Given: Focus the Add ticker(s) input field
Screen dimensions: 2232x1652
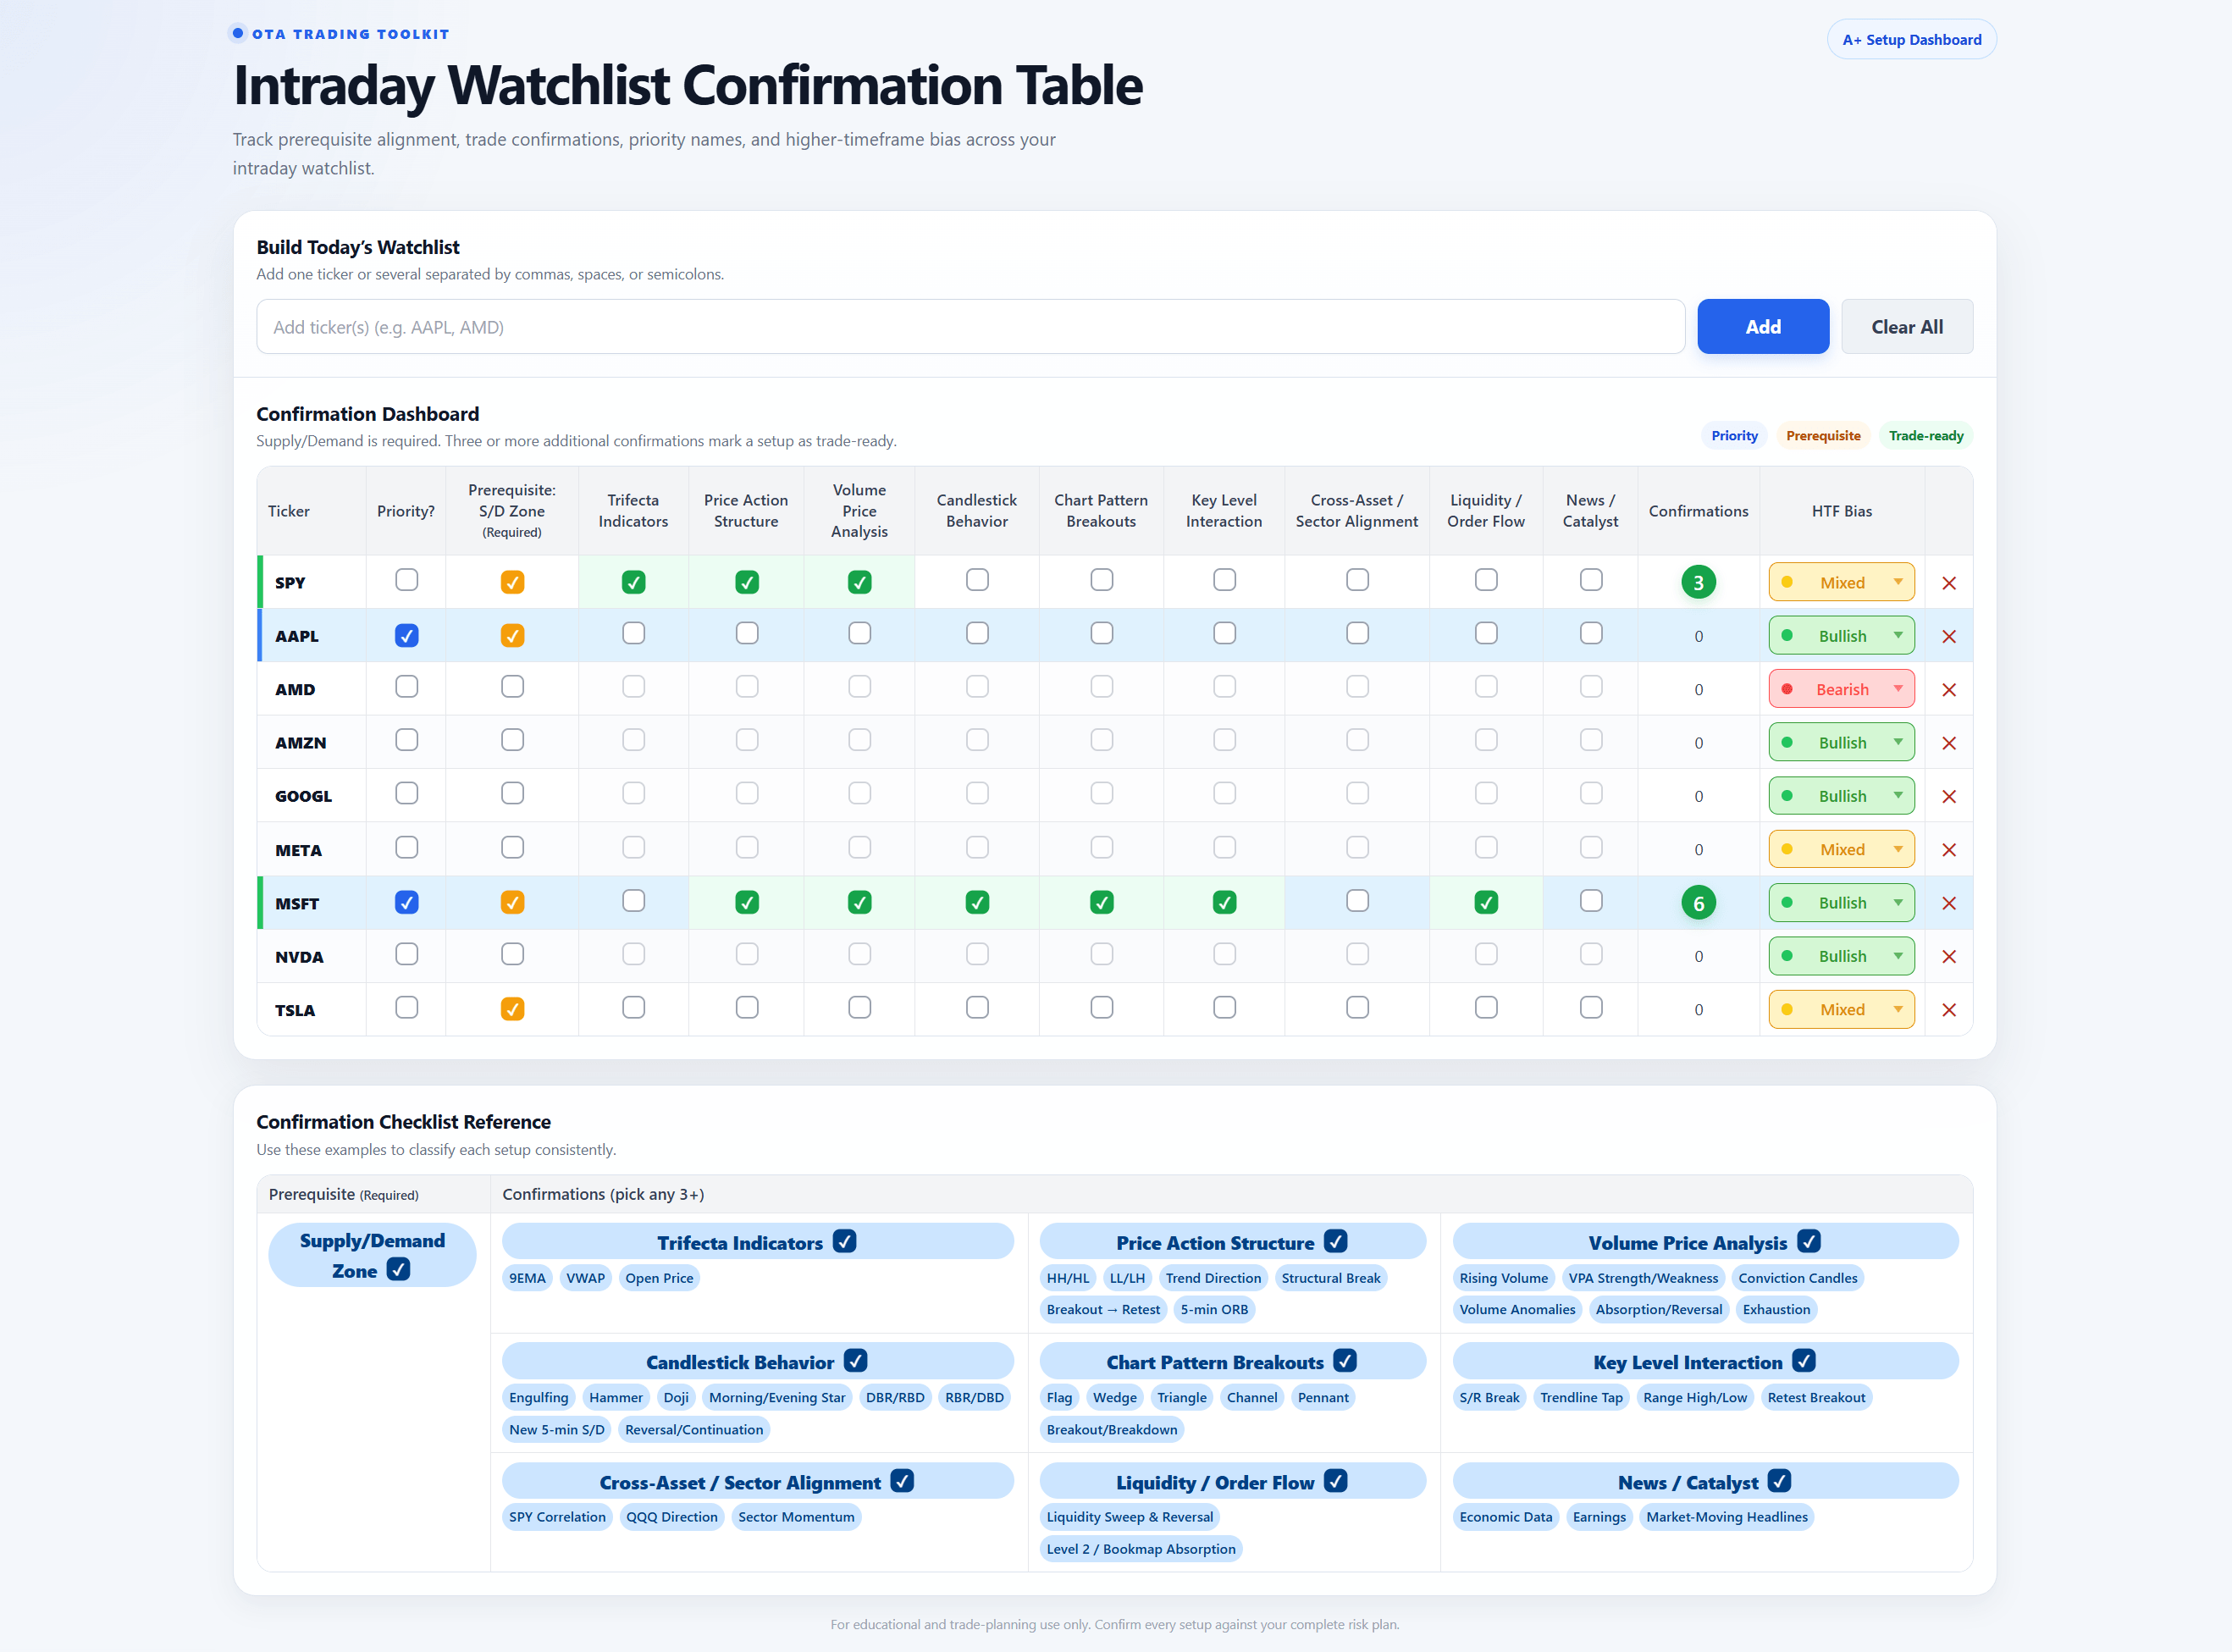Looking at the screenshot, I should point(970,327).
